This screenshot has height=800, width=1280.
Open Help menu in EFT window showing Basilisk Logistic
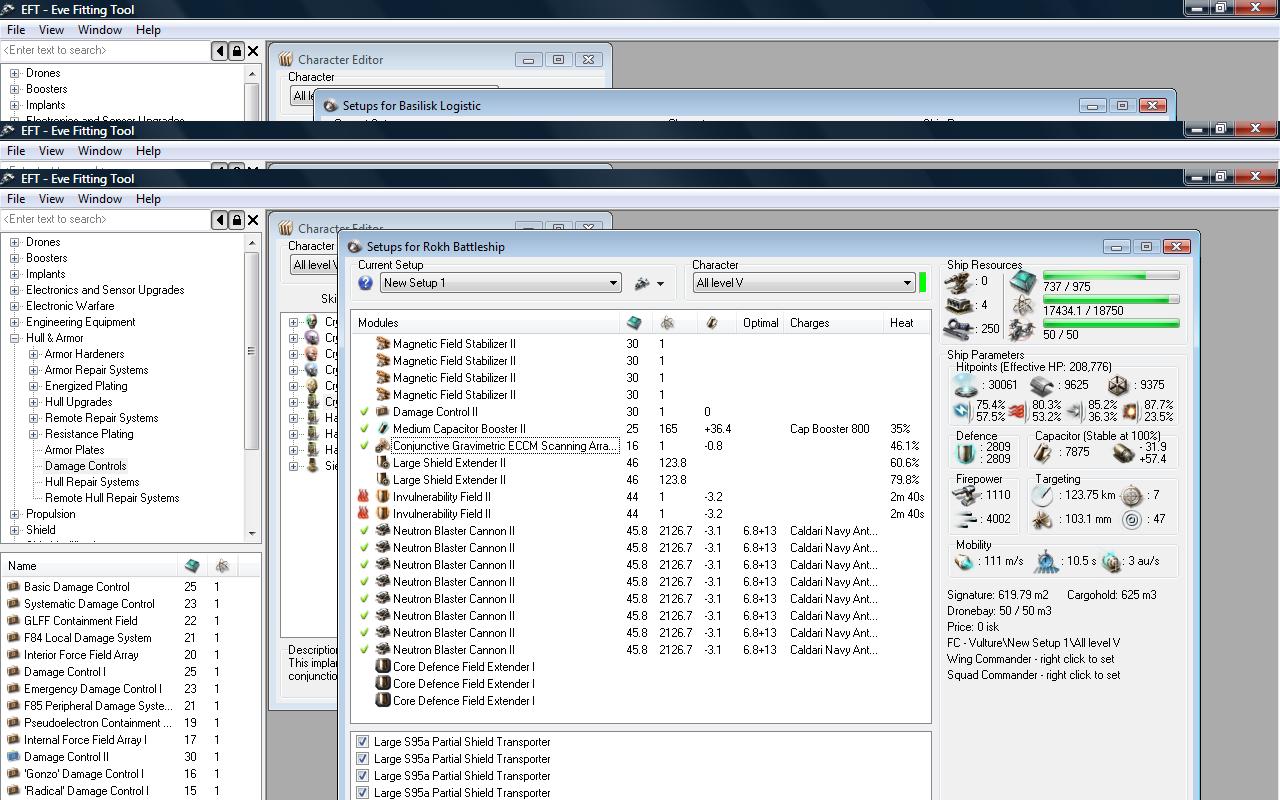(x=148, y=30)
